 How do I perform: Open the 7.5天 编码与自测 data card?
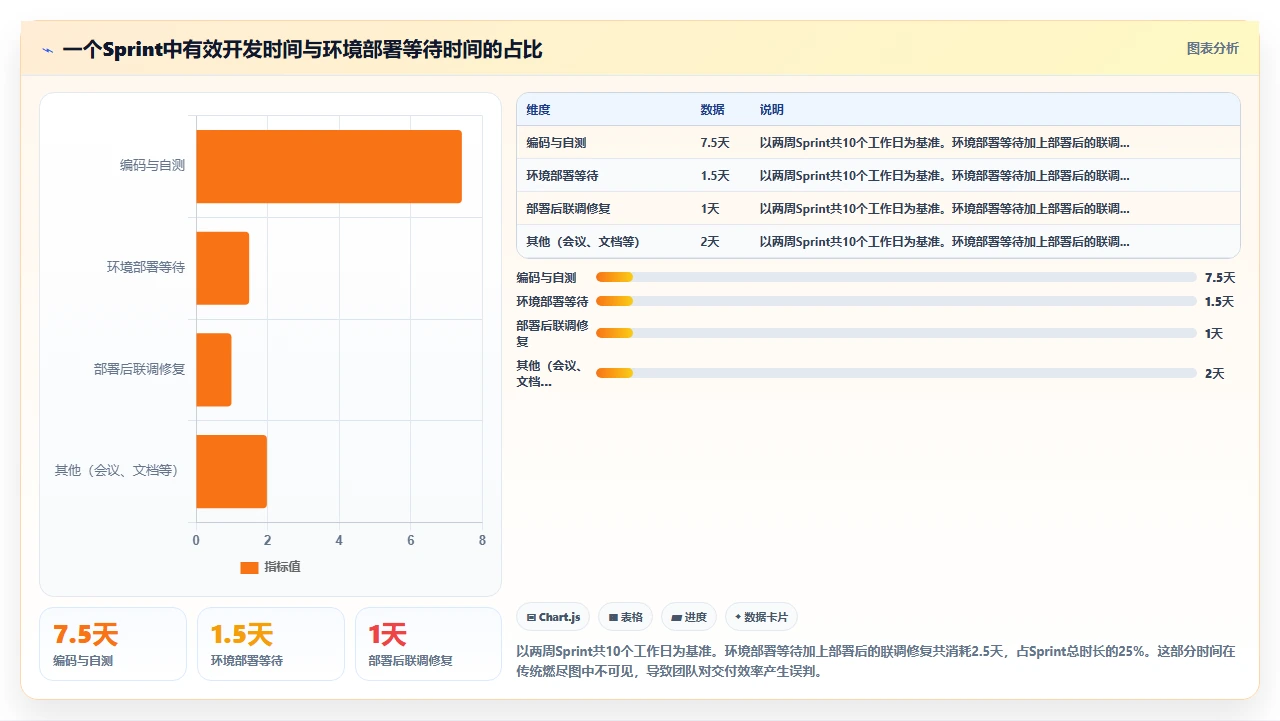coord(113,644)
